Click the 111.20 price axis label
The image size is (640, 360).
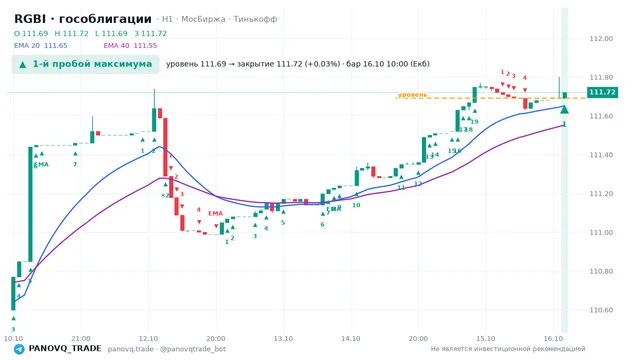coord(601,194)
